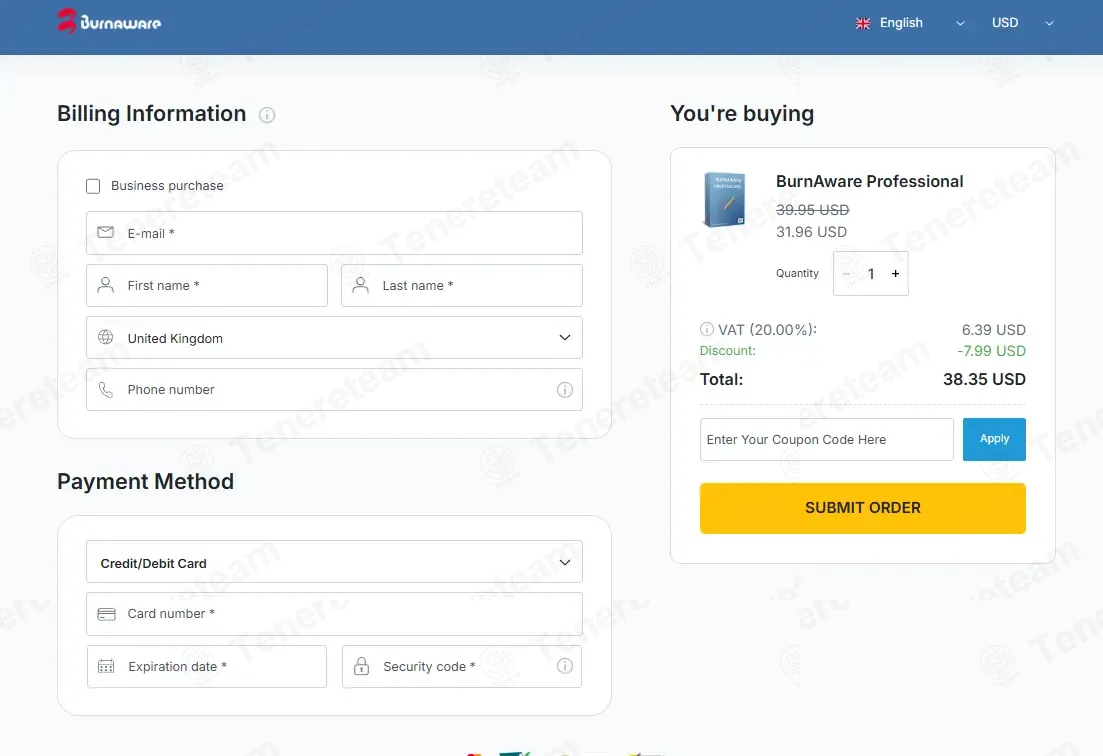Focus the Phone number field
The image size is (1103, 756).
pos(334,390)
